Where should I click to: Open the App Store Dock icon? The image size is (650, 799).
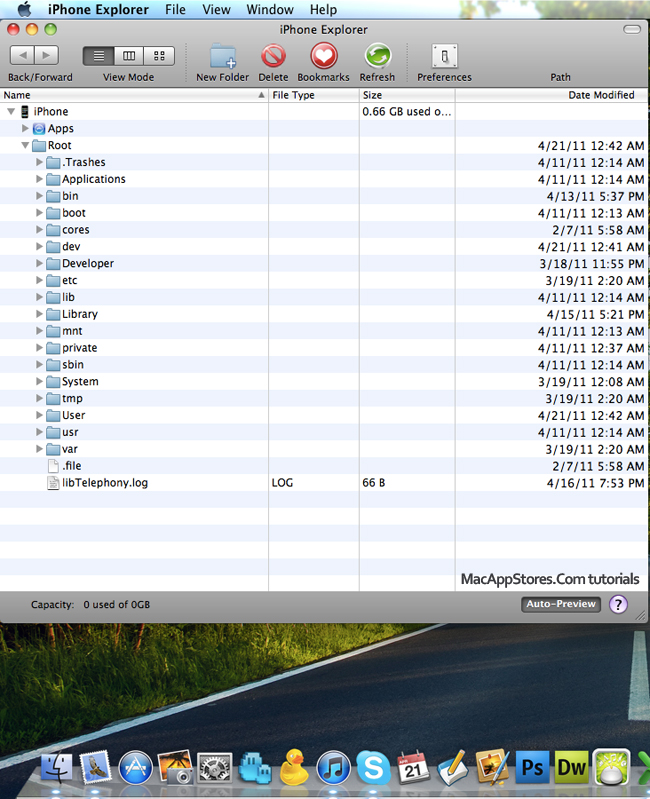pyautogui.click(x=136, y=768)
